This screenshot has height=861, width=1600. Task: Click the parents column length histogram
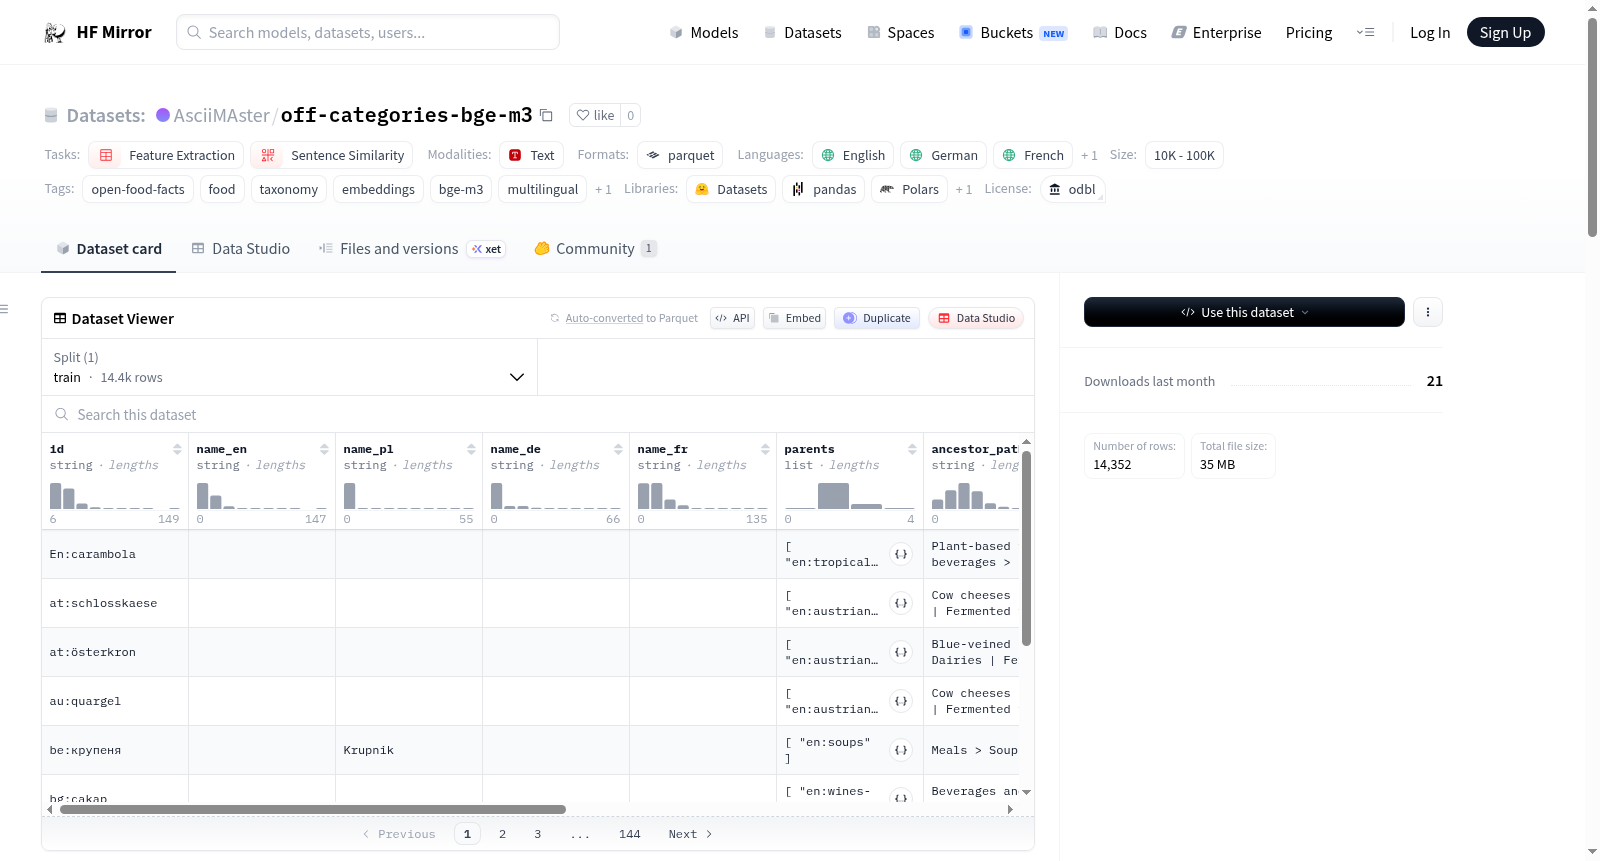pyautogui.click(x=850, y=496)
